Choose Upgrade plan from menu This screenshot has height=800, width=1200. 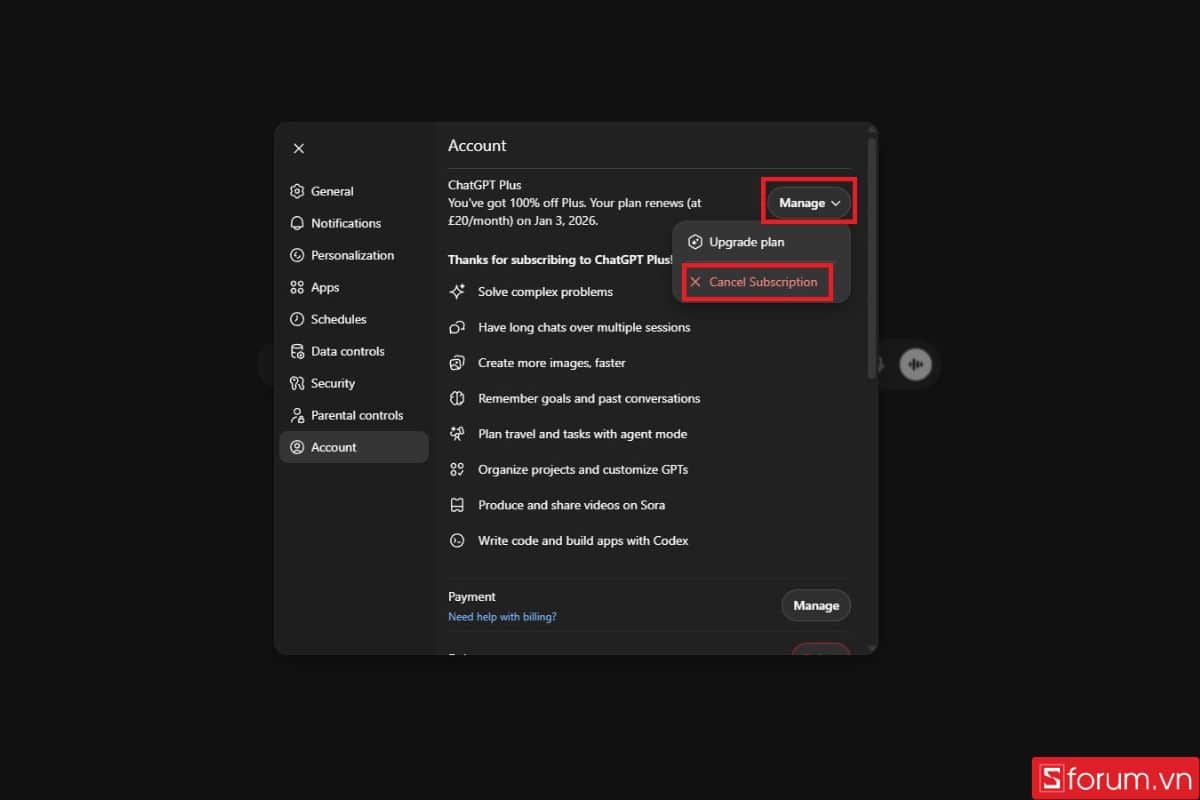point(761,242)
